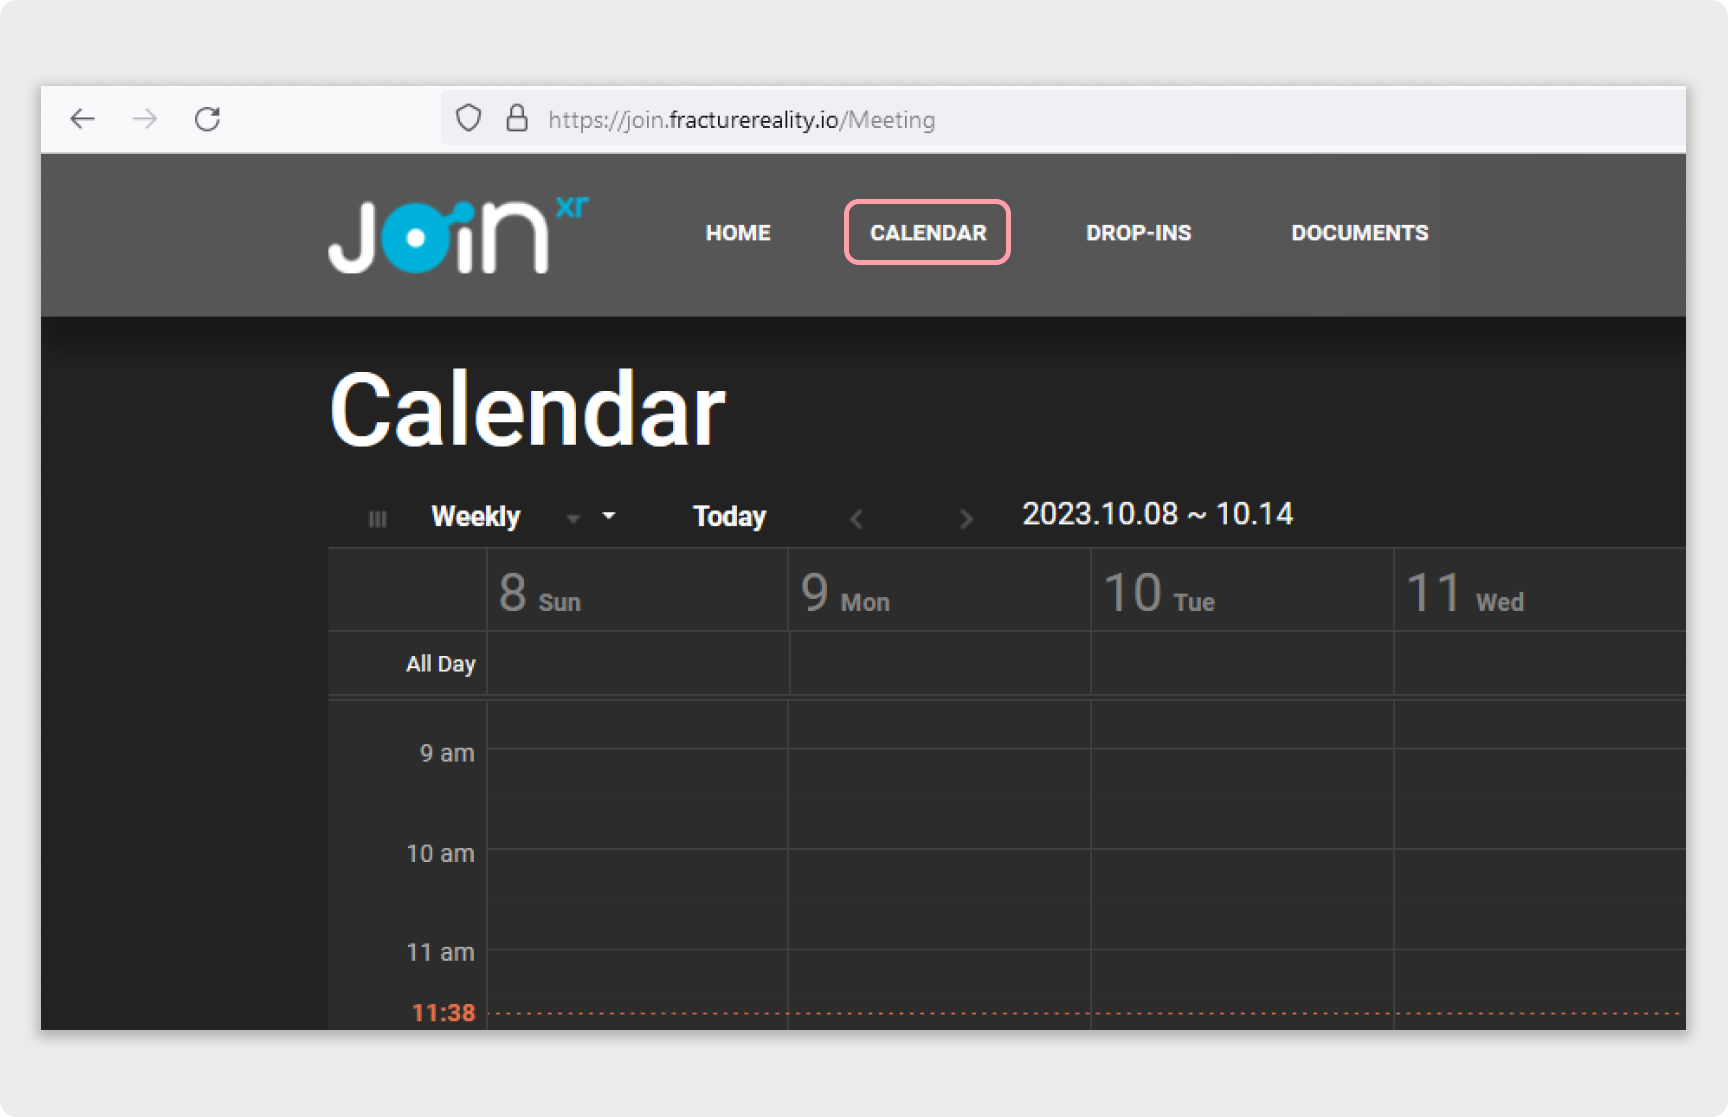Navigate to the DROP-INS section
The height and width of the screenshot is (1117, 1728).
point(1138,232)
